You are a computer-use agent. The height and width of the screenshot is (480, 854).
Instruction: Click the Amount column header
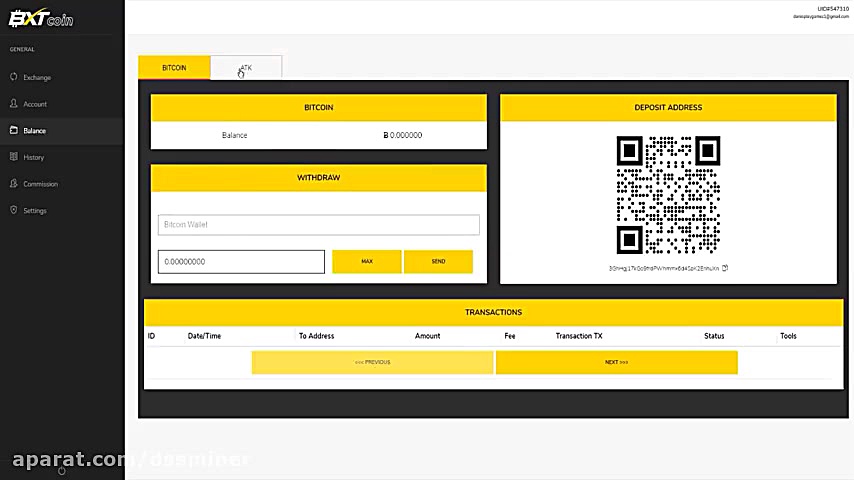tap(428, 336)
